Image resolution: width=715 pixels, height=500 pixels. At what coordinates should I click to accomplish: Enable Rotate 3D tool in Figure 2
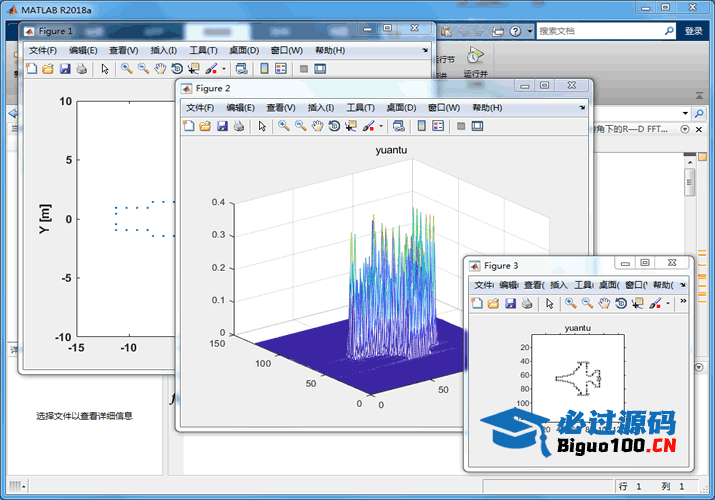point(334,126)
